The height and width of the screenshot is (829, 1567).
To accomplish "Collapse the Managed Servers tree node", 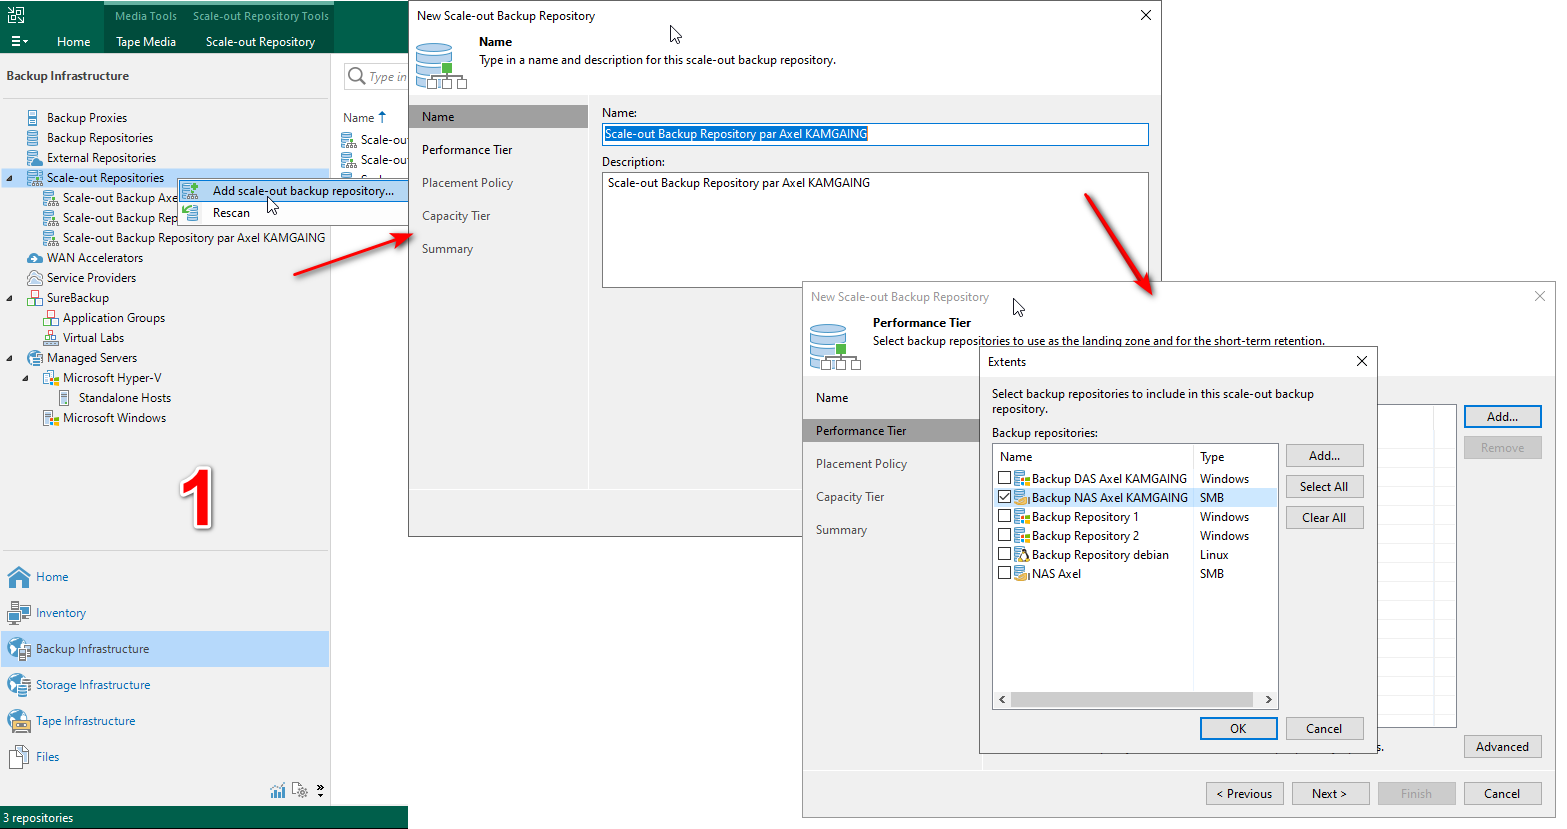I will [x=10, y=358].
